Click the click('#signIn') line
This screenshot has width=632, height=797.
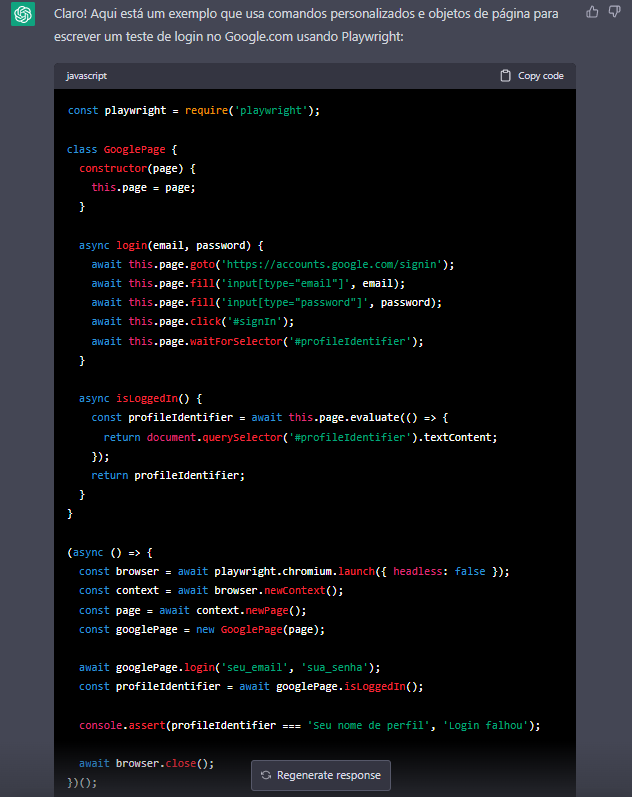(x=193, y=322)
